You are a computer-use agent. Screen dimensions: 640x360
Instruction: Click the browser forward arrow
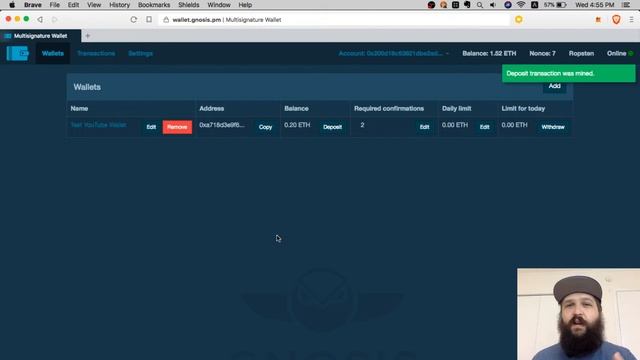[x=54, y=20]
